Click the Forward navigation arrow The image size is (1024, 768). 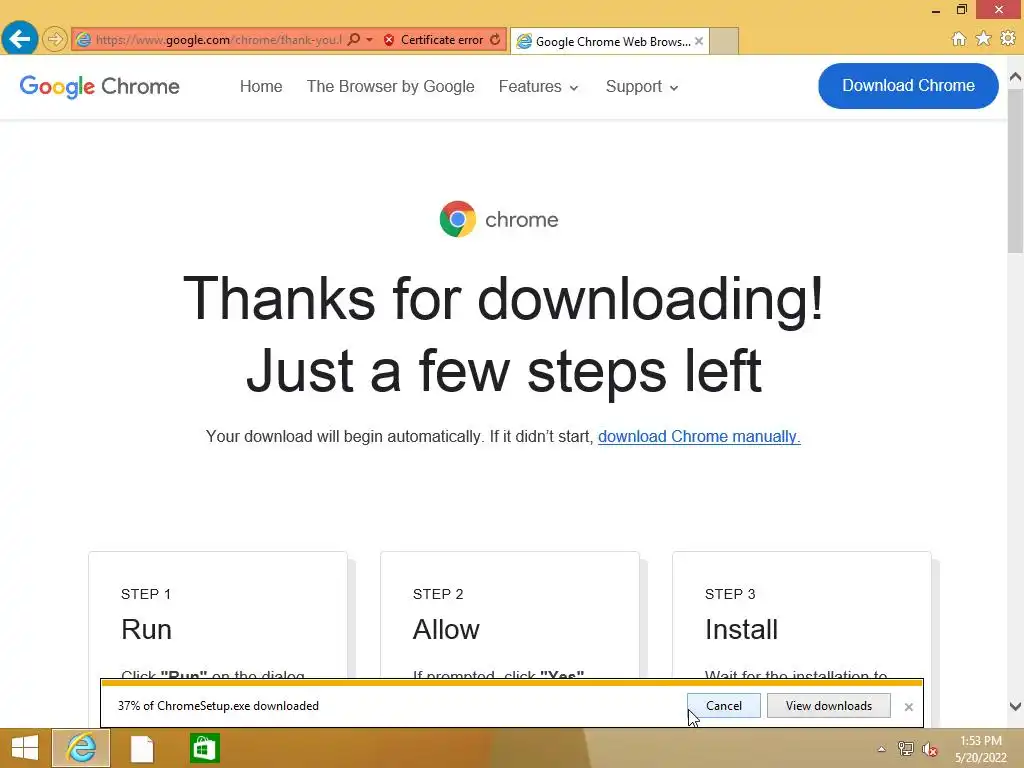coord(55,39)
